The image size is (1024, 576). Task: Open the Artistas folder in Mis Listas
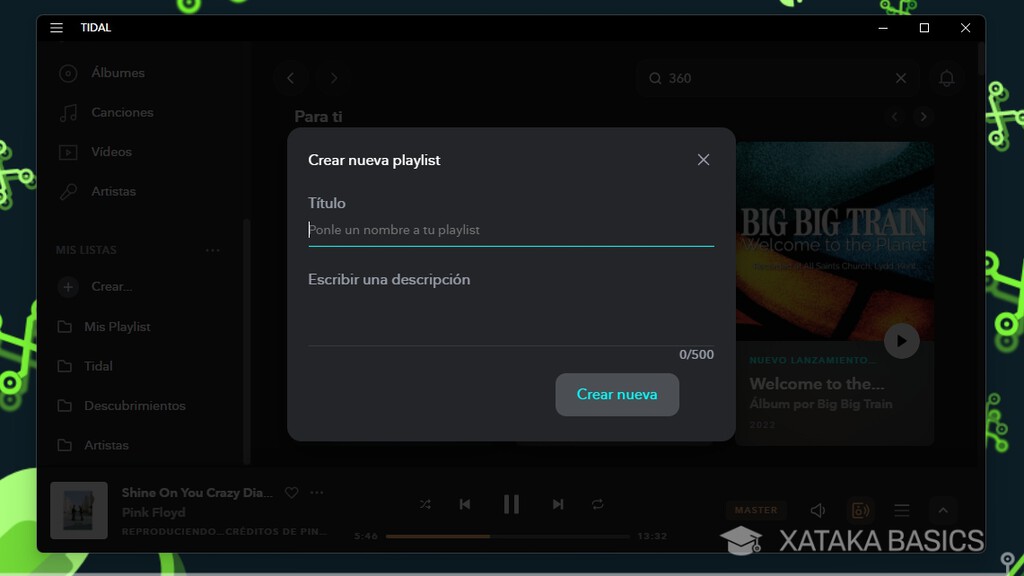106,445
